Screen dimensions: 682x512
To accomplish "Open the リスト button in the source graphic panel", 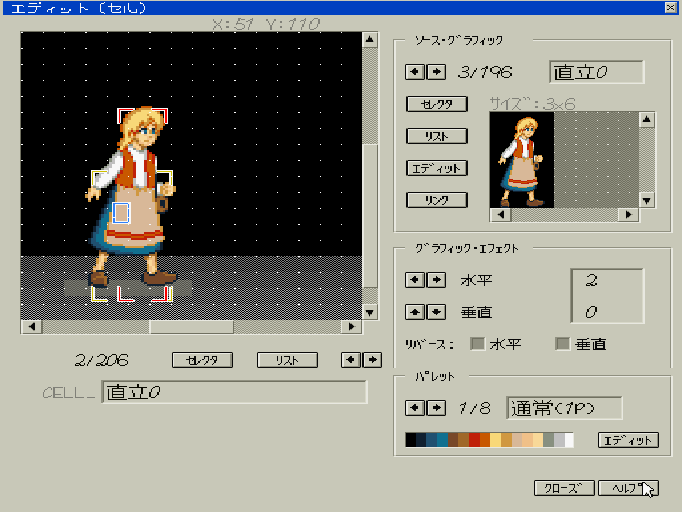I will click(x=437, y=136).
